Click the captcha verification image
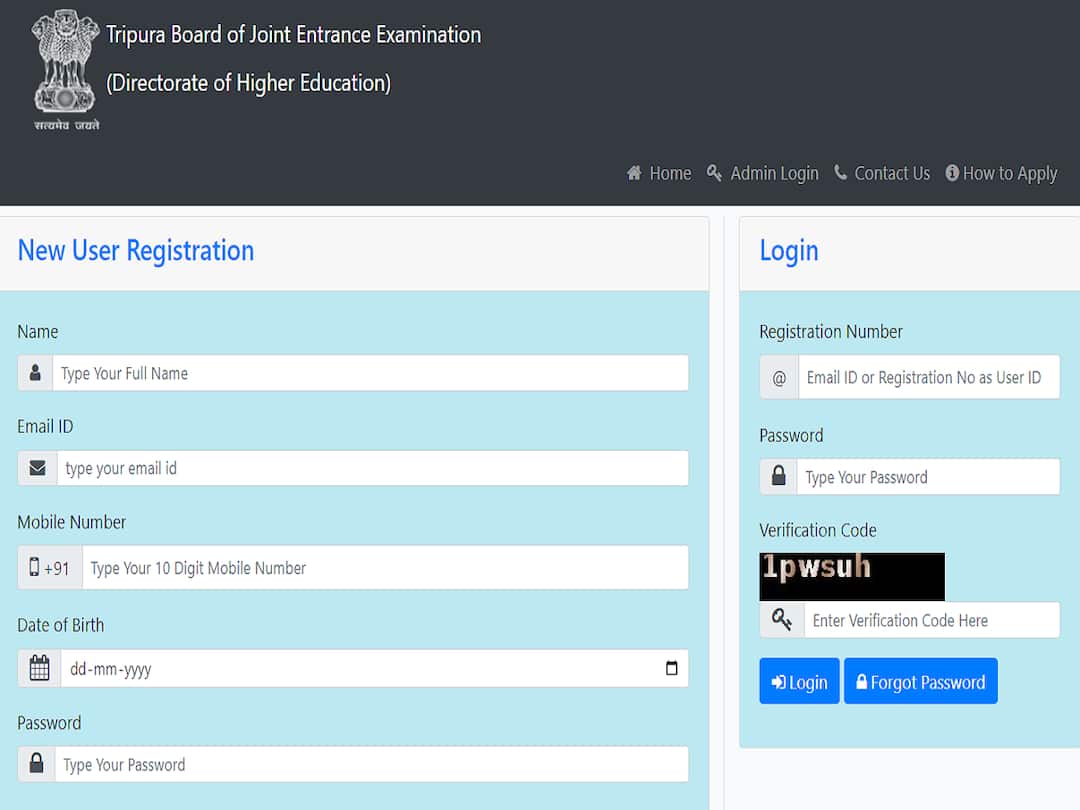 tap(852, 577)
